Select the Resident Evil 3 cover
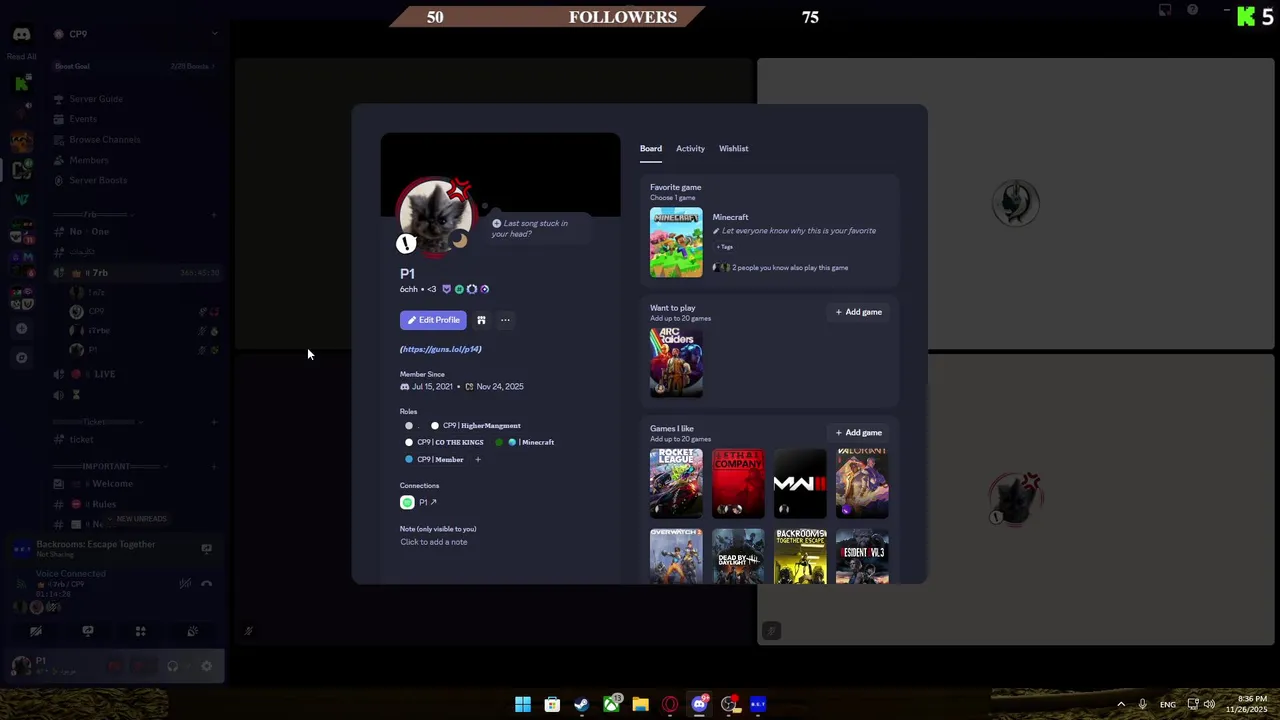 862,556
